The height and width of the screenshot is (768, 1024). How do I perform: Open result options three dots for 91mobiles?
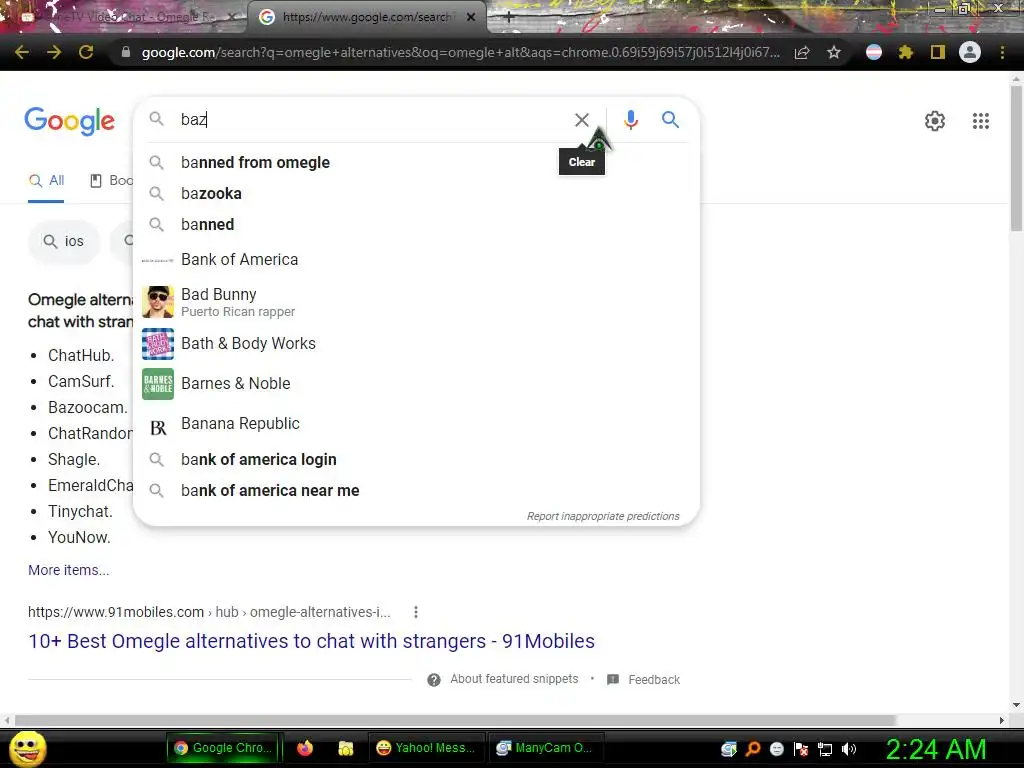pos(416,612)
